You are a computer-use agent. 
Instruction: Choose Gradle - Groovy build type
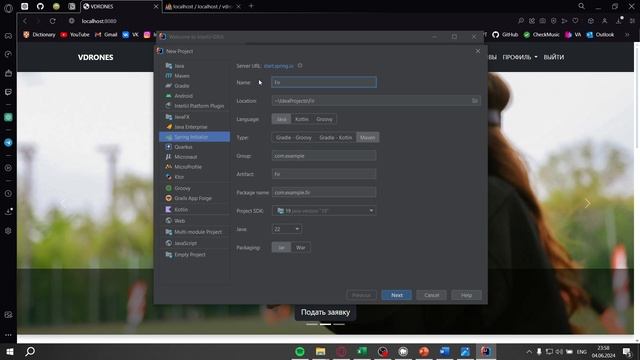coord(293,138)
